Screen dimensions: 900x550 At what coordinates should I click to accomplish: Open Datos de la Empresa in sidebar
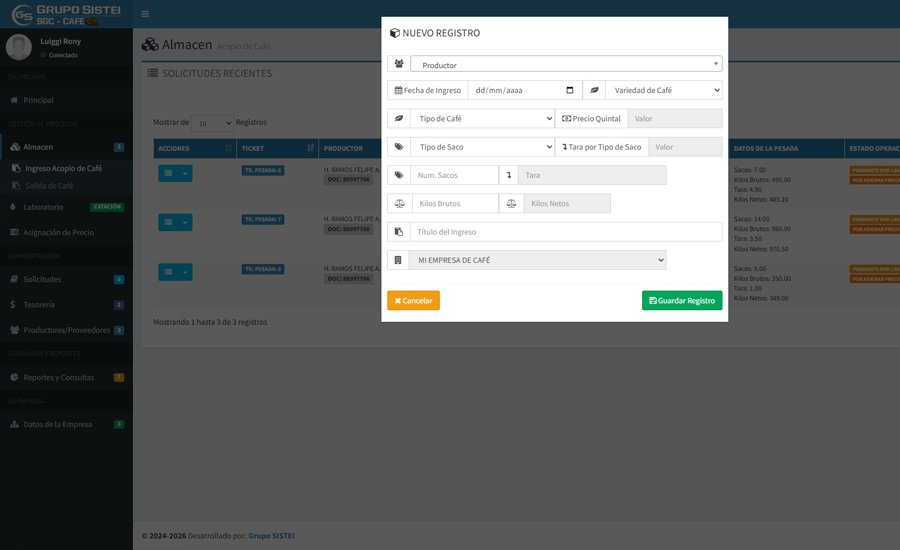[x=66, y=424]
